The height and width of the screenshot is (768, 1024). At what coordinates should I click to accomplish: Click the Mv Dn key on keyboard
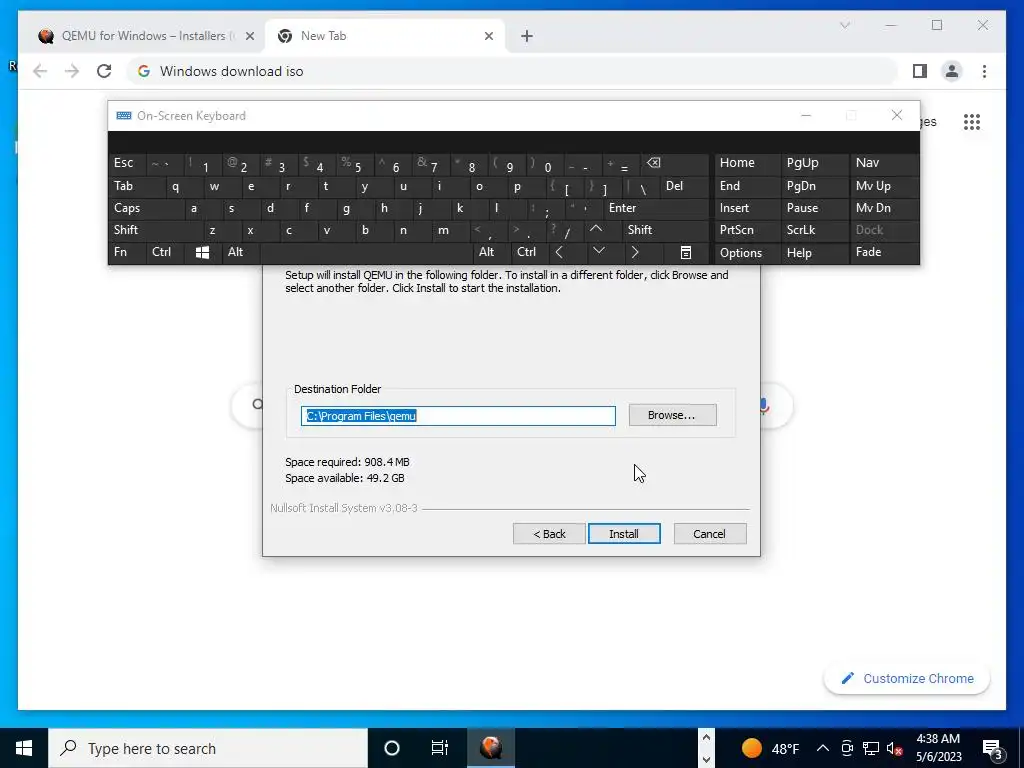click(884, 208)
